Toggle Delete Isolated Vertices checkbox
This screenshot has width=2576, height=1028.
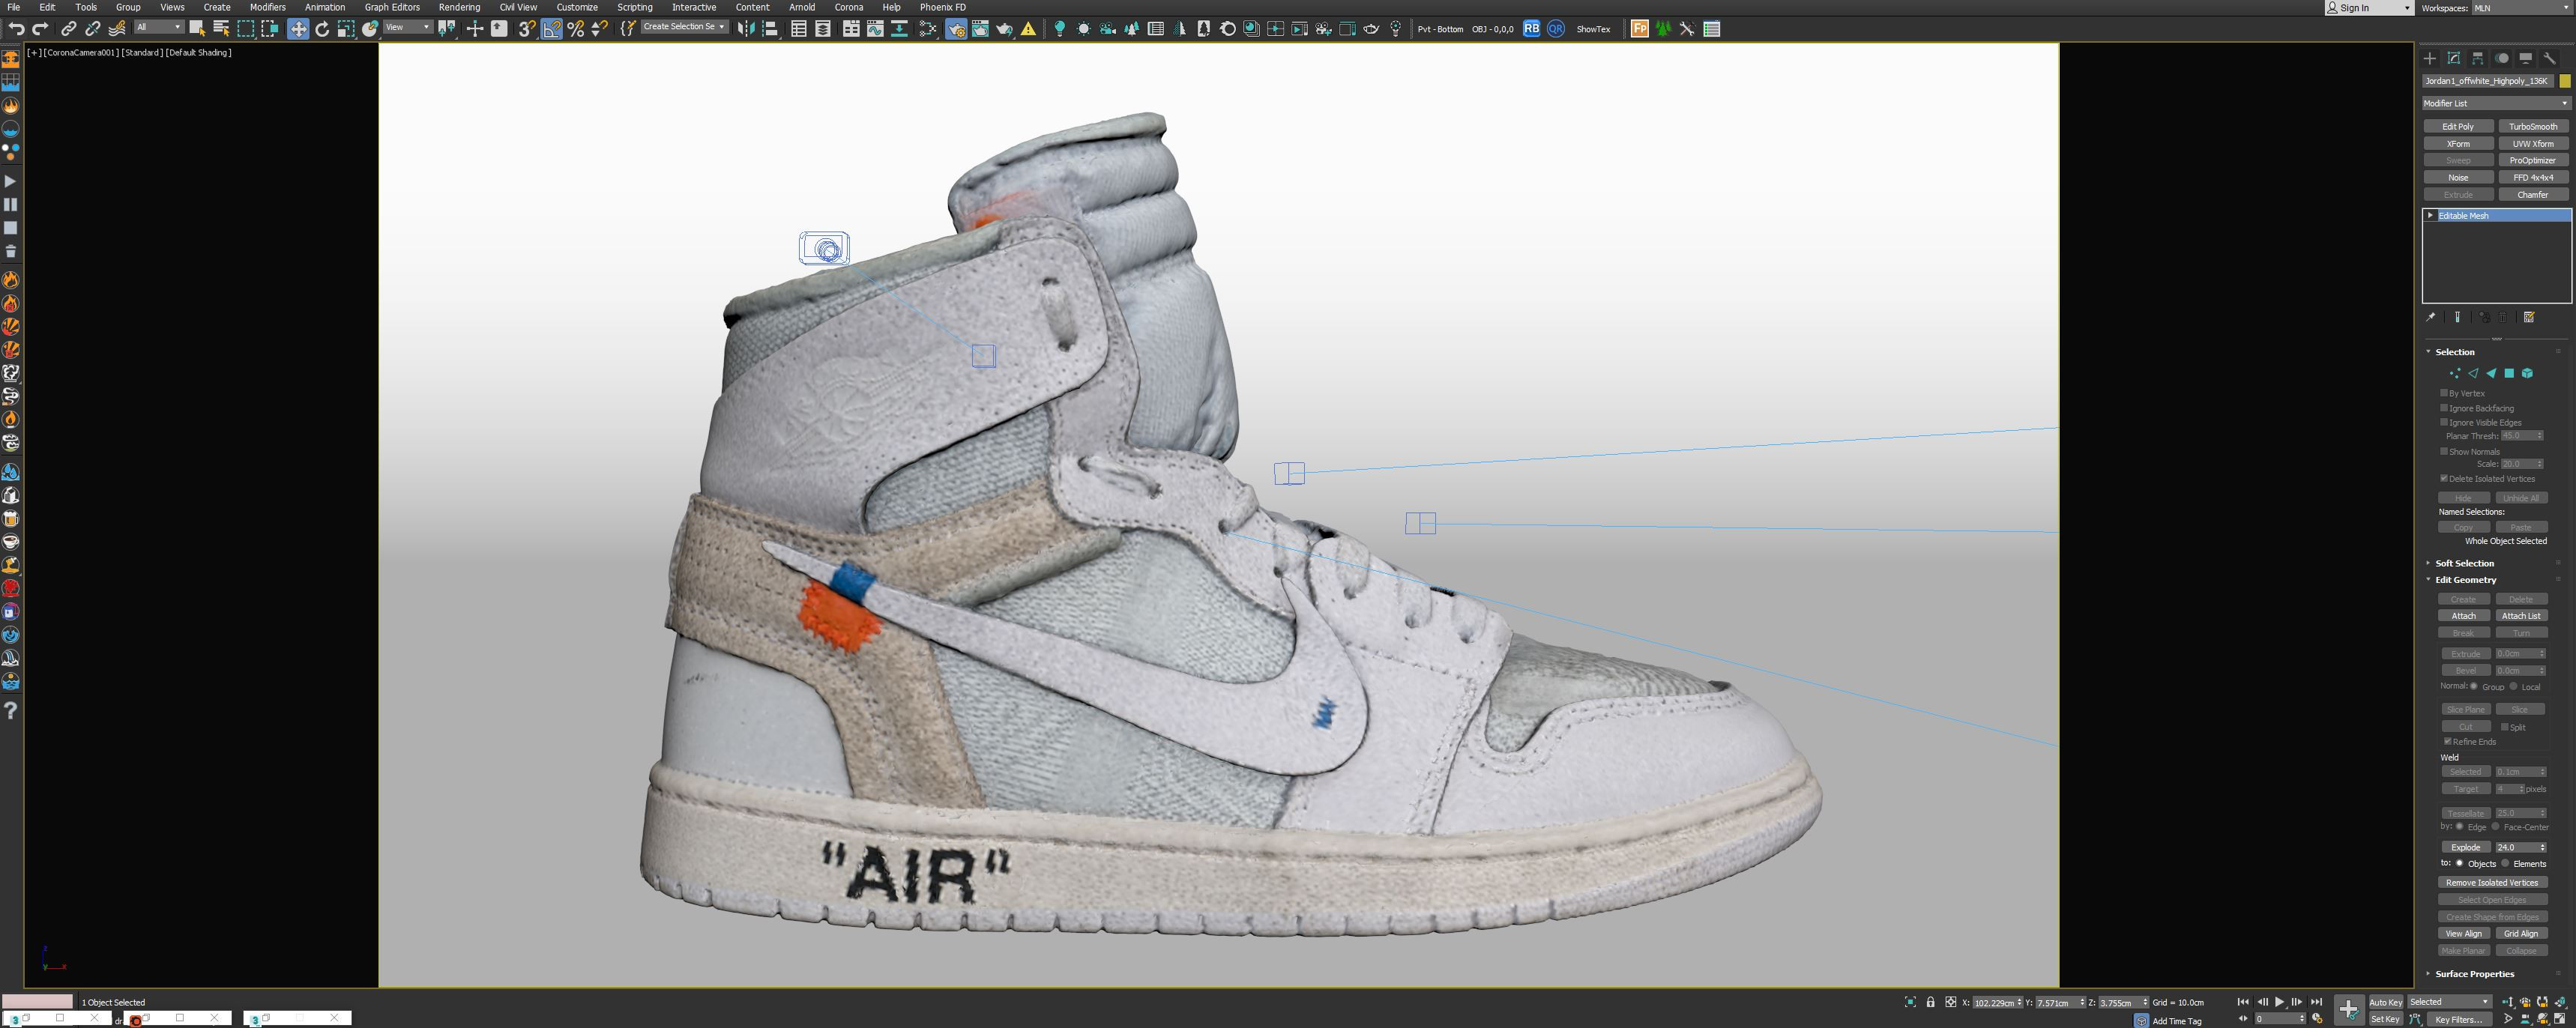point(2444,478)
